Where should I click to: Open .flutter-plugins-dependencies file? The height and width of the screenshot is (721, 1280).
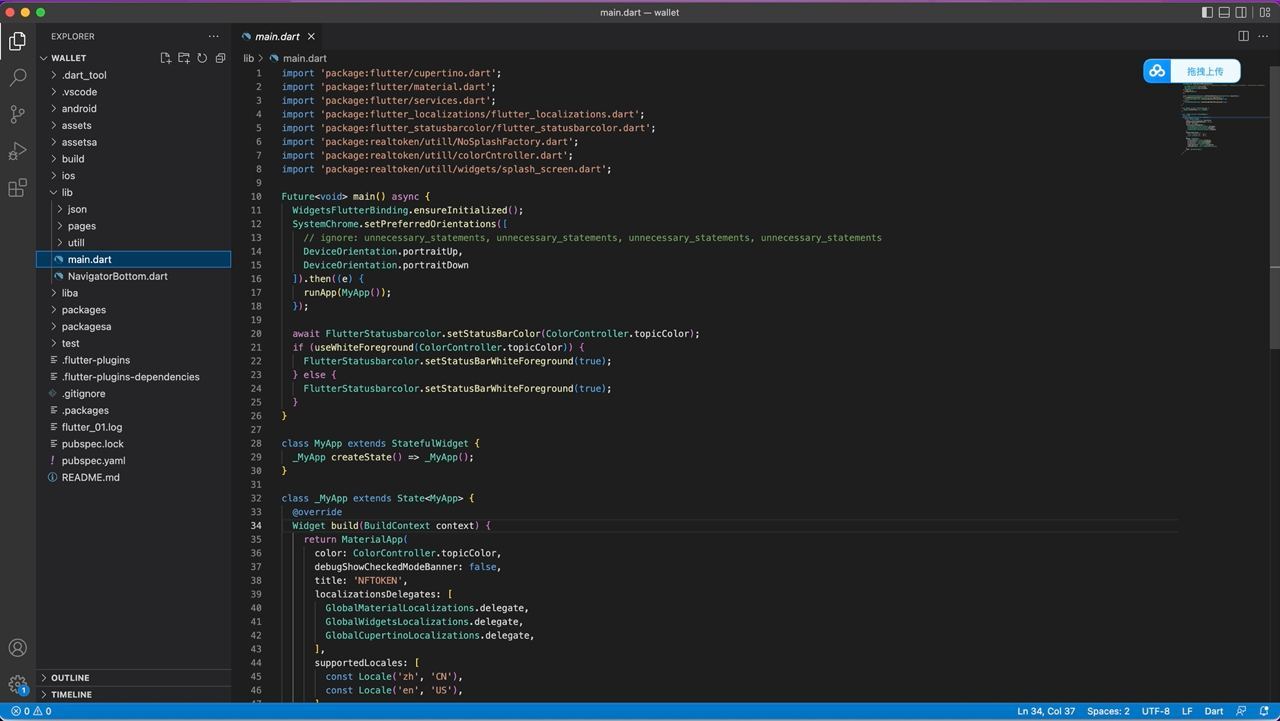[x=134, y=377]
